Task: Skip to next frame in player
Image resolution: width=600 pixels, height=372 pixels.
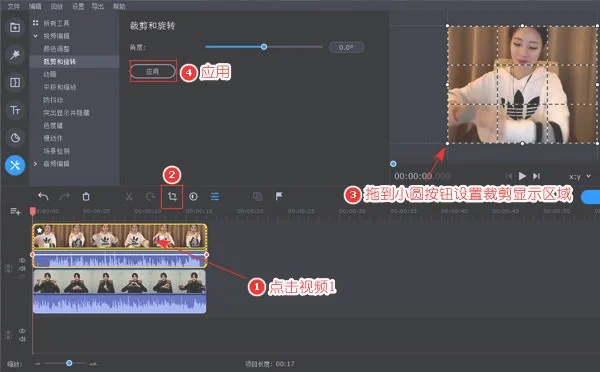Action: coord(536,176)
